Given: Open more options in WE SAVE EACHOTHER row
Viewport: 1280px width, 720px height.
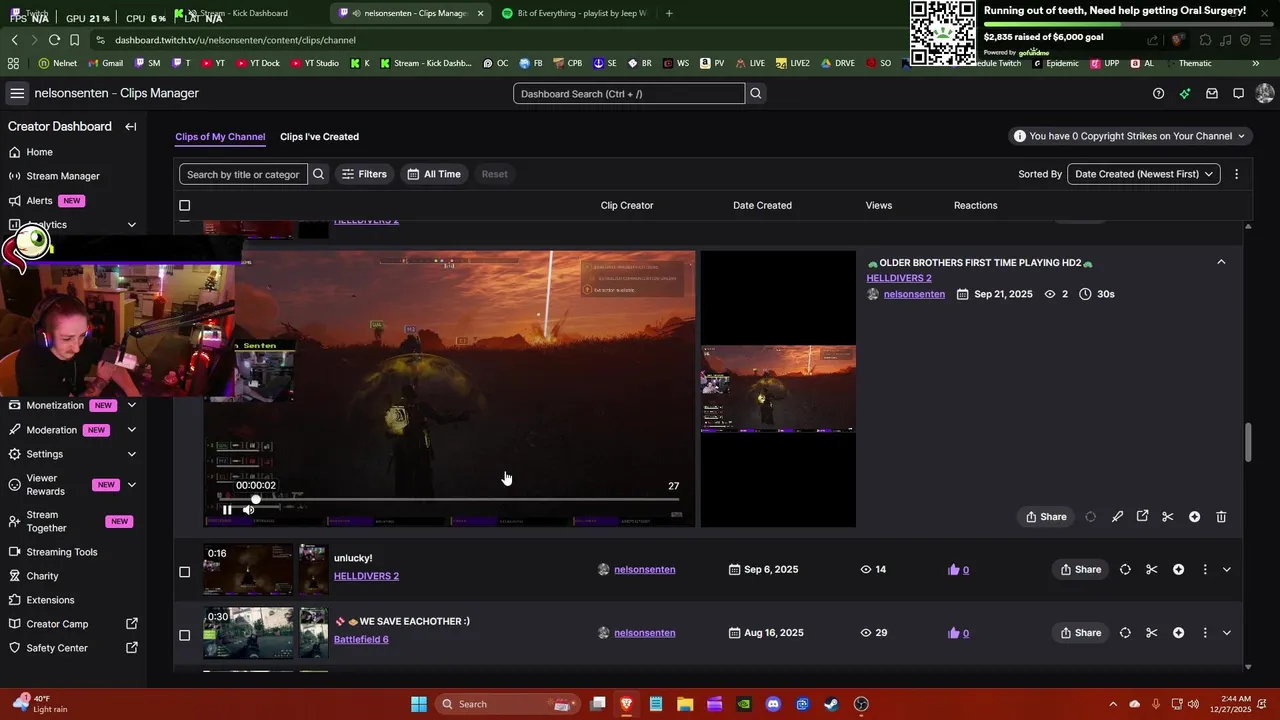Looking at the screenshot, I should pyautogui.click(x=1204, y=633).
